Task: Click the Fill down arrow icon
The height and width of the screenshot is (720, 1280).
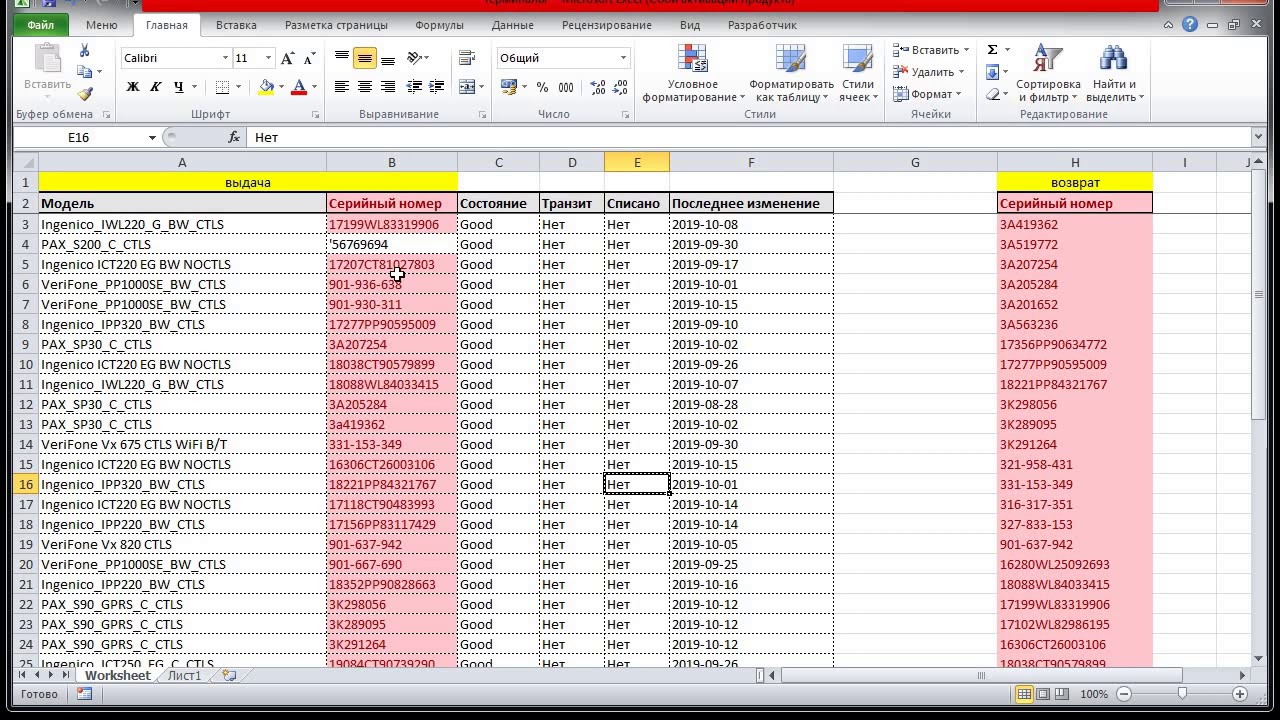Action: 992,72
